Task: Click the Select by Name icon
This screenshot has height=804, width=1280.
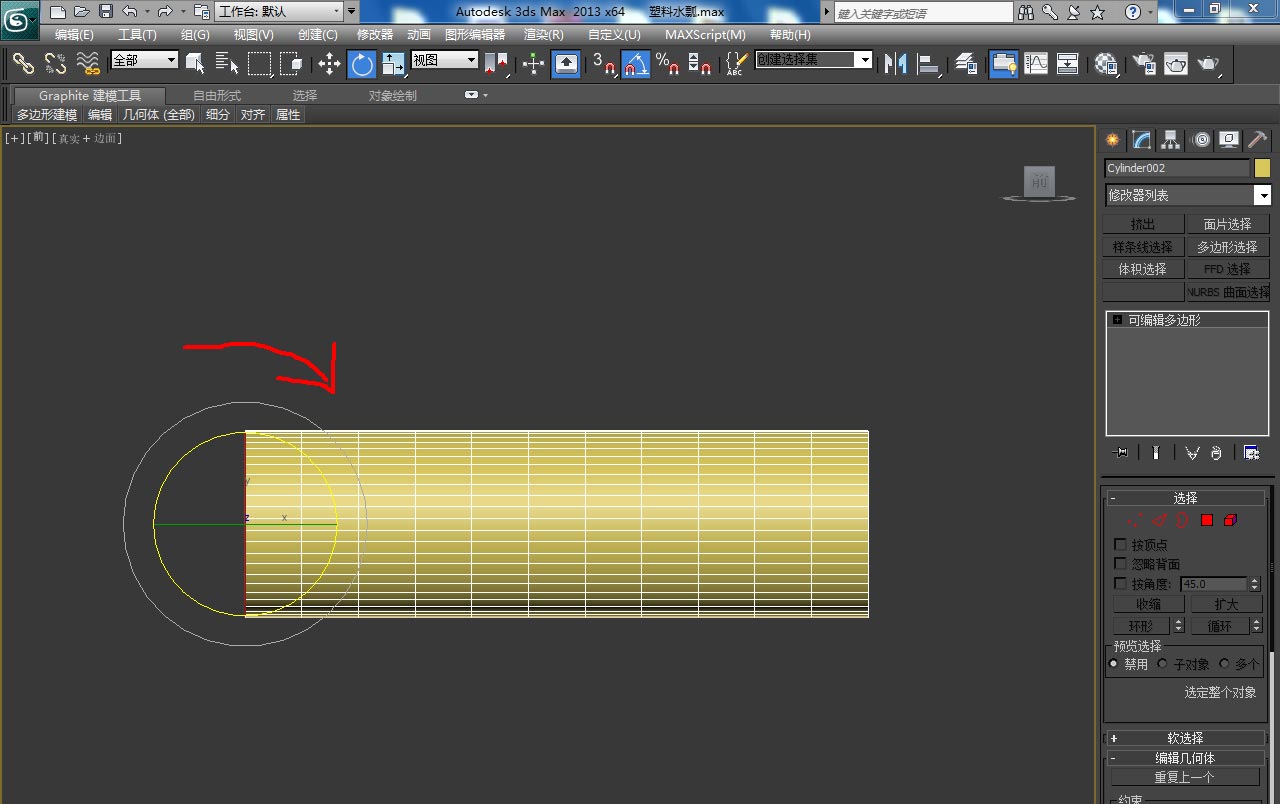Action: pyautogui.click(x=227, y=64)
